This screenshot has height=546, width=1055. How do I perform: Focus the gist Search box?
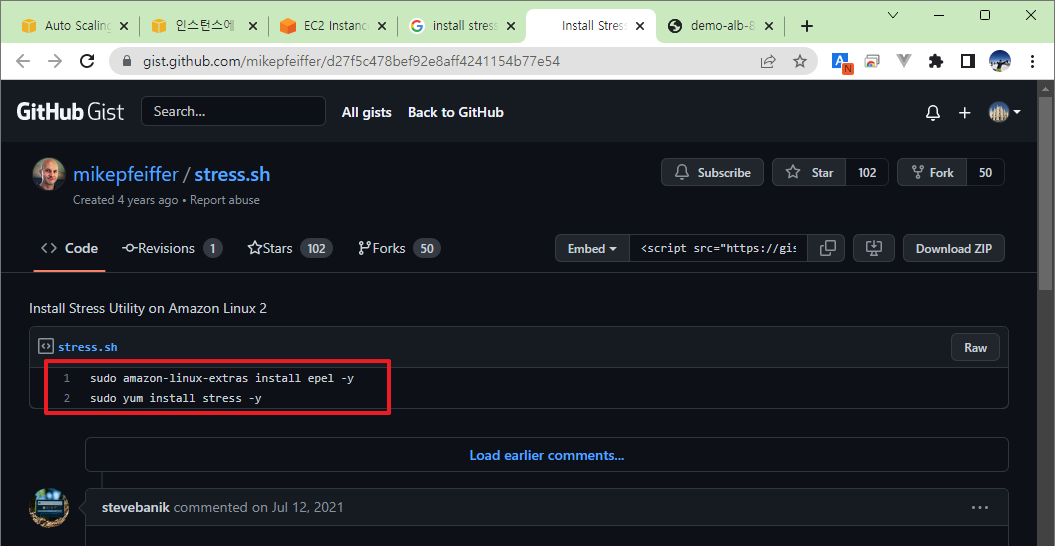(233, 111)
